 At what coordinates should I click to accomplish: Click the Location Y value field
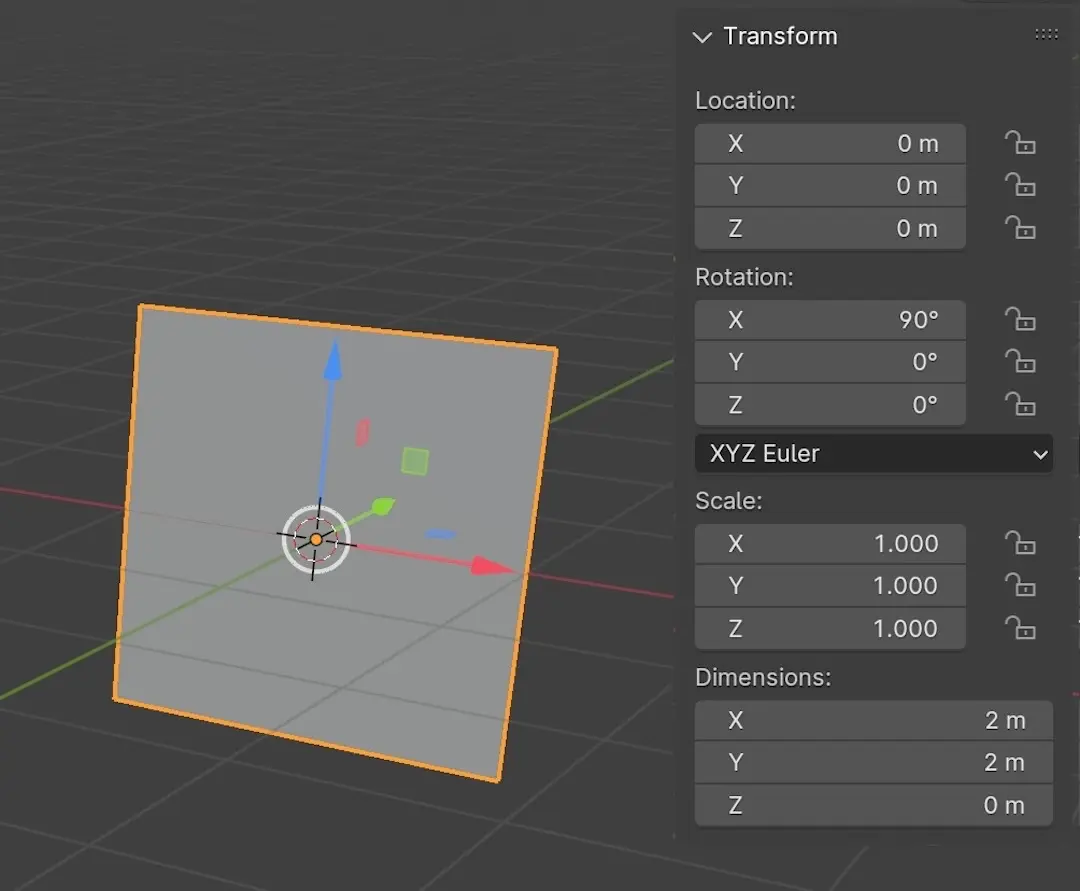(830, 186)
